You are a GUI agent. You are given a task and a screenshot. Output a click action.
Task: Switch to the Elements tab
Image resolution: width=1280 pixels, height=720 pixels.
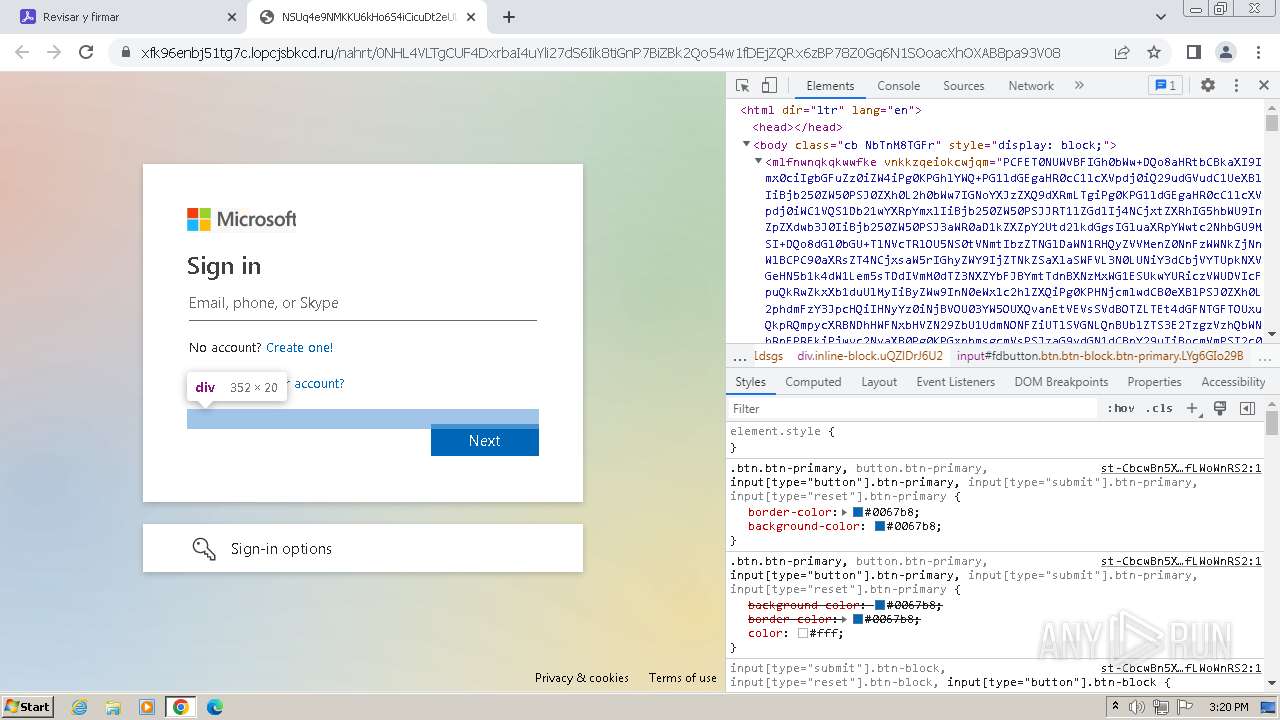click(x=830, y=86)
